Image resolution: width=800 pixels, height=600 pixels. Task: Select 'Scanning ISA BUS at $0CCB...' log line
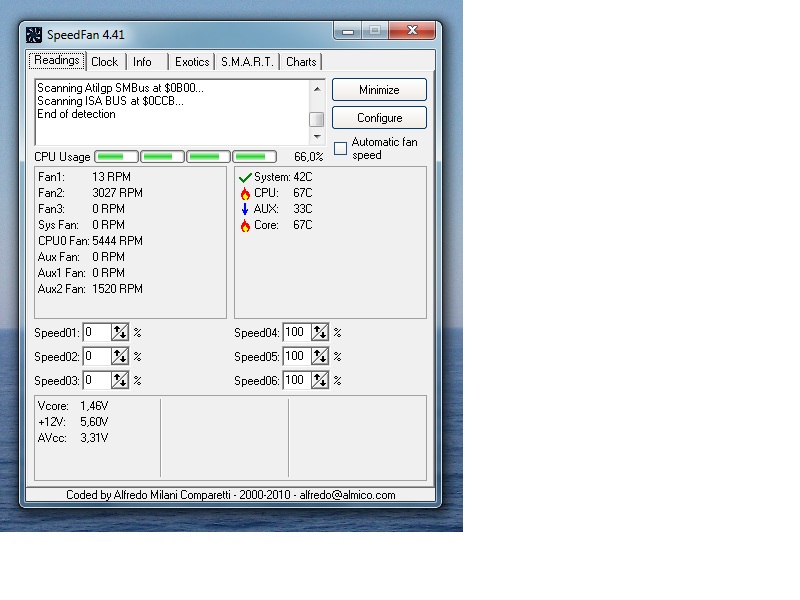click(110, 101)
